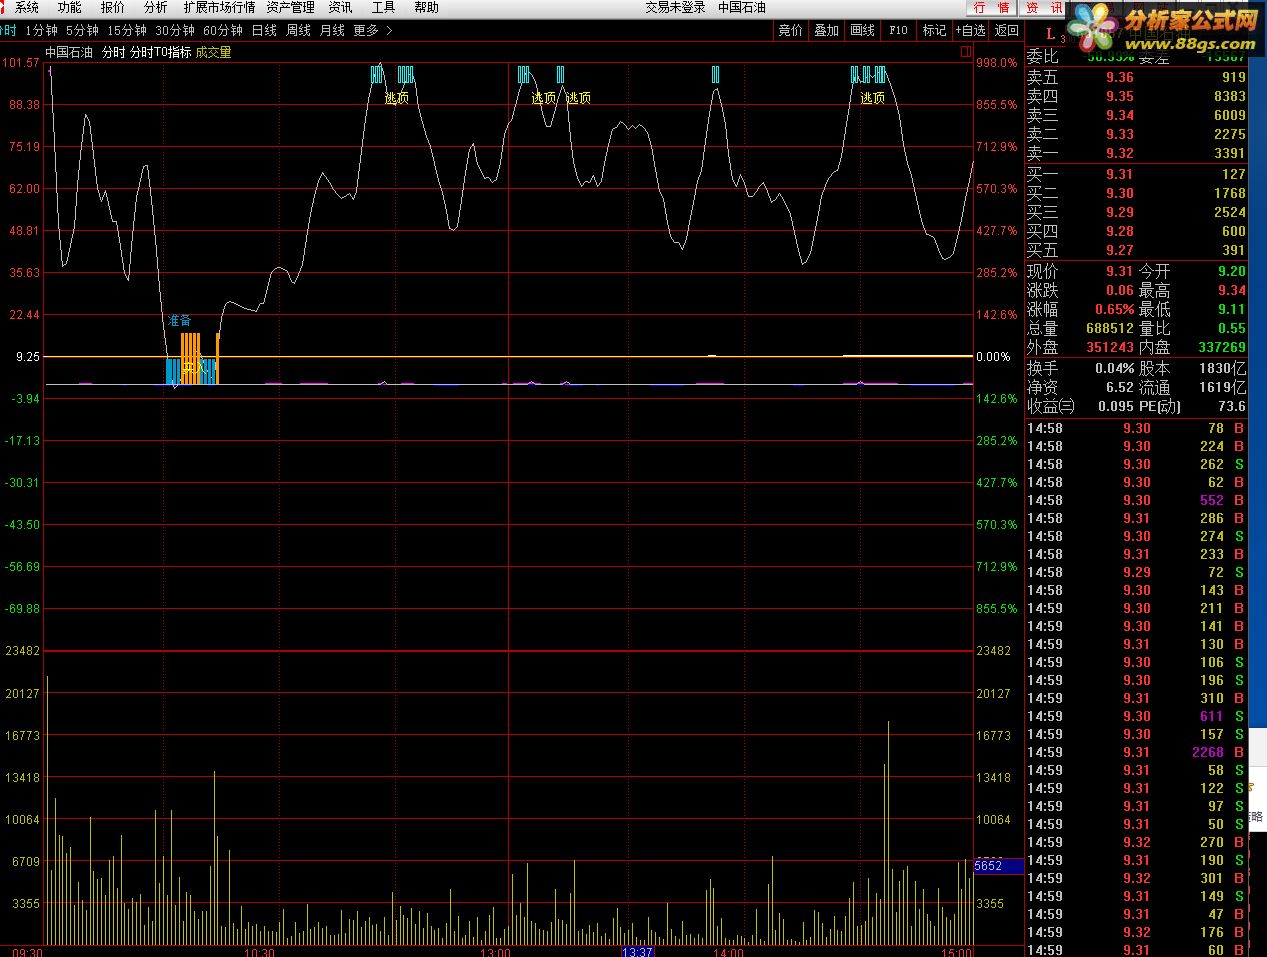
Task: Select the 60分钟 period tab
Action: click(x=223, y=31)
